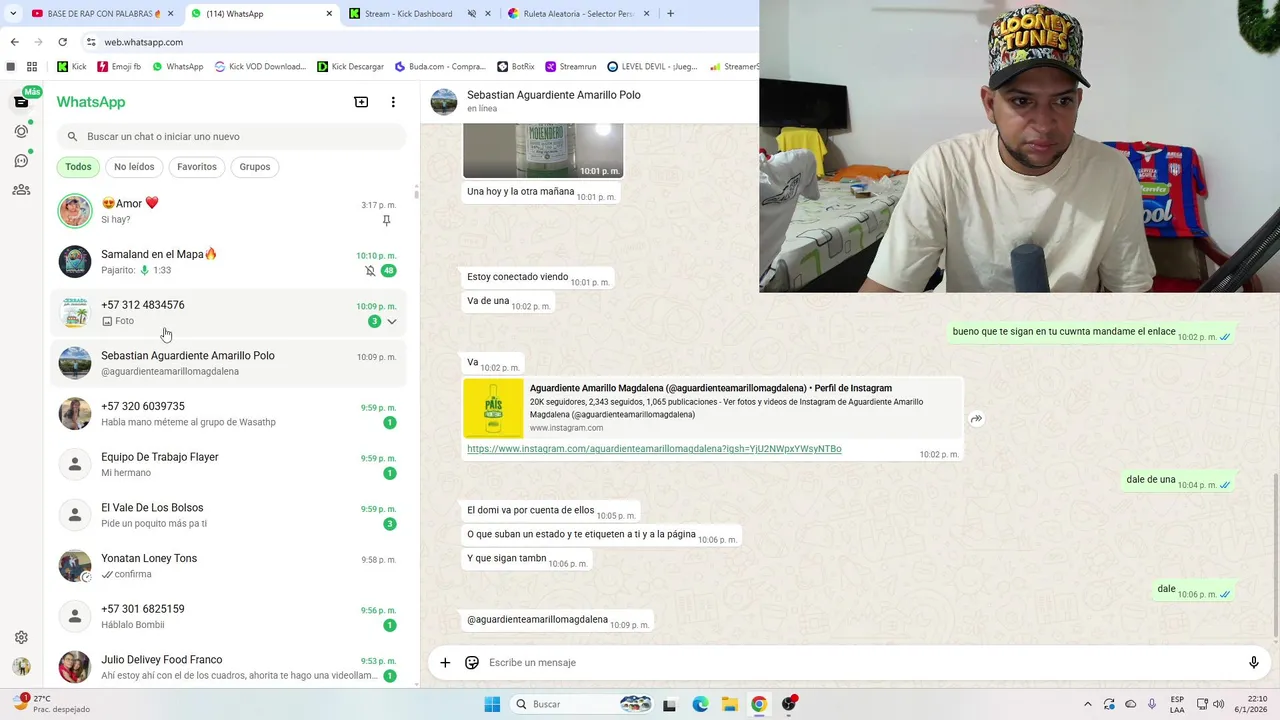Viewport: 1280px width, 720px height.
Task: Open site information icon in address bar
Action: pyautogui.click(x=91, y=42)
